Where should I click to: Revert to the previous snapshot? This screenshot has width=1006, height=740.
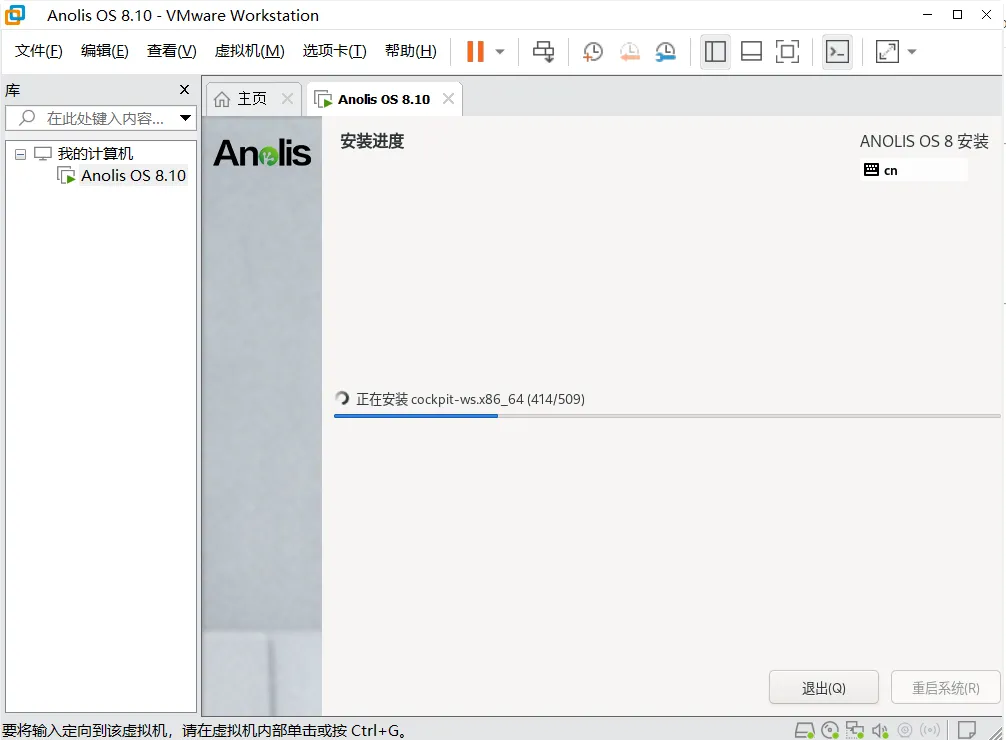coord(629,51)
